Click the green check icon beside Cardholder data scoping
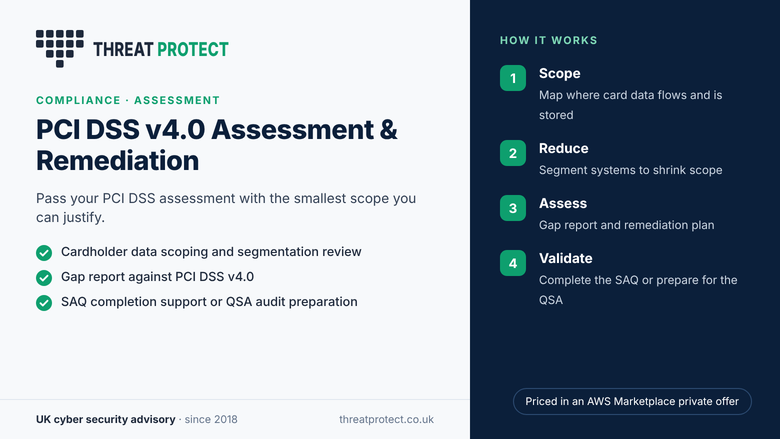 (x=44, y=253)
